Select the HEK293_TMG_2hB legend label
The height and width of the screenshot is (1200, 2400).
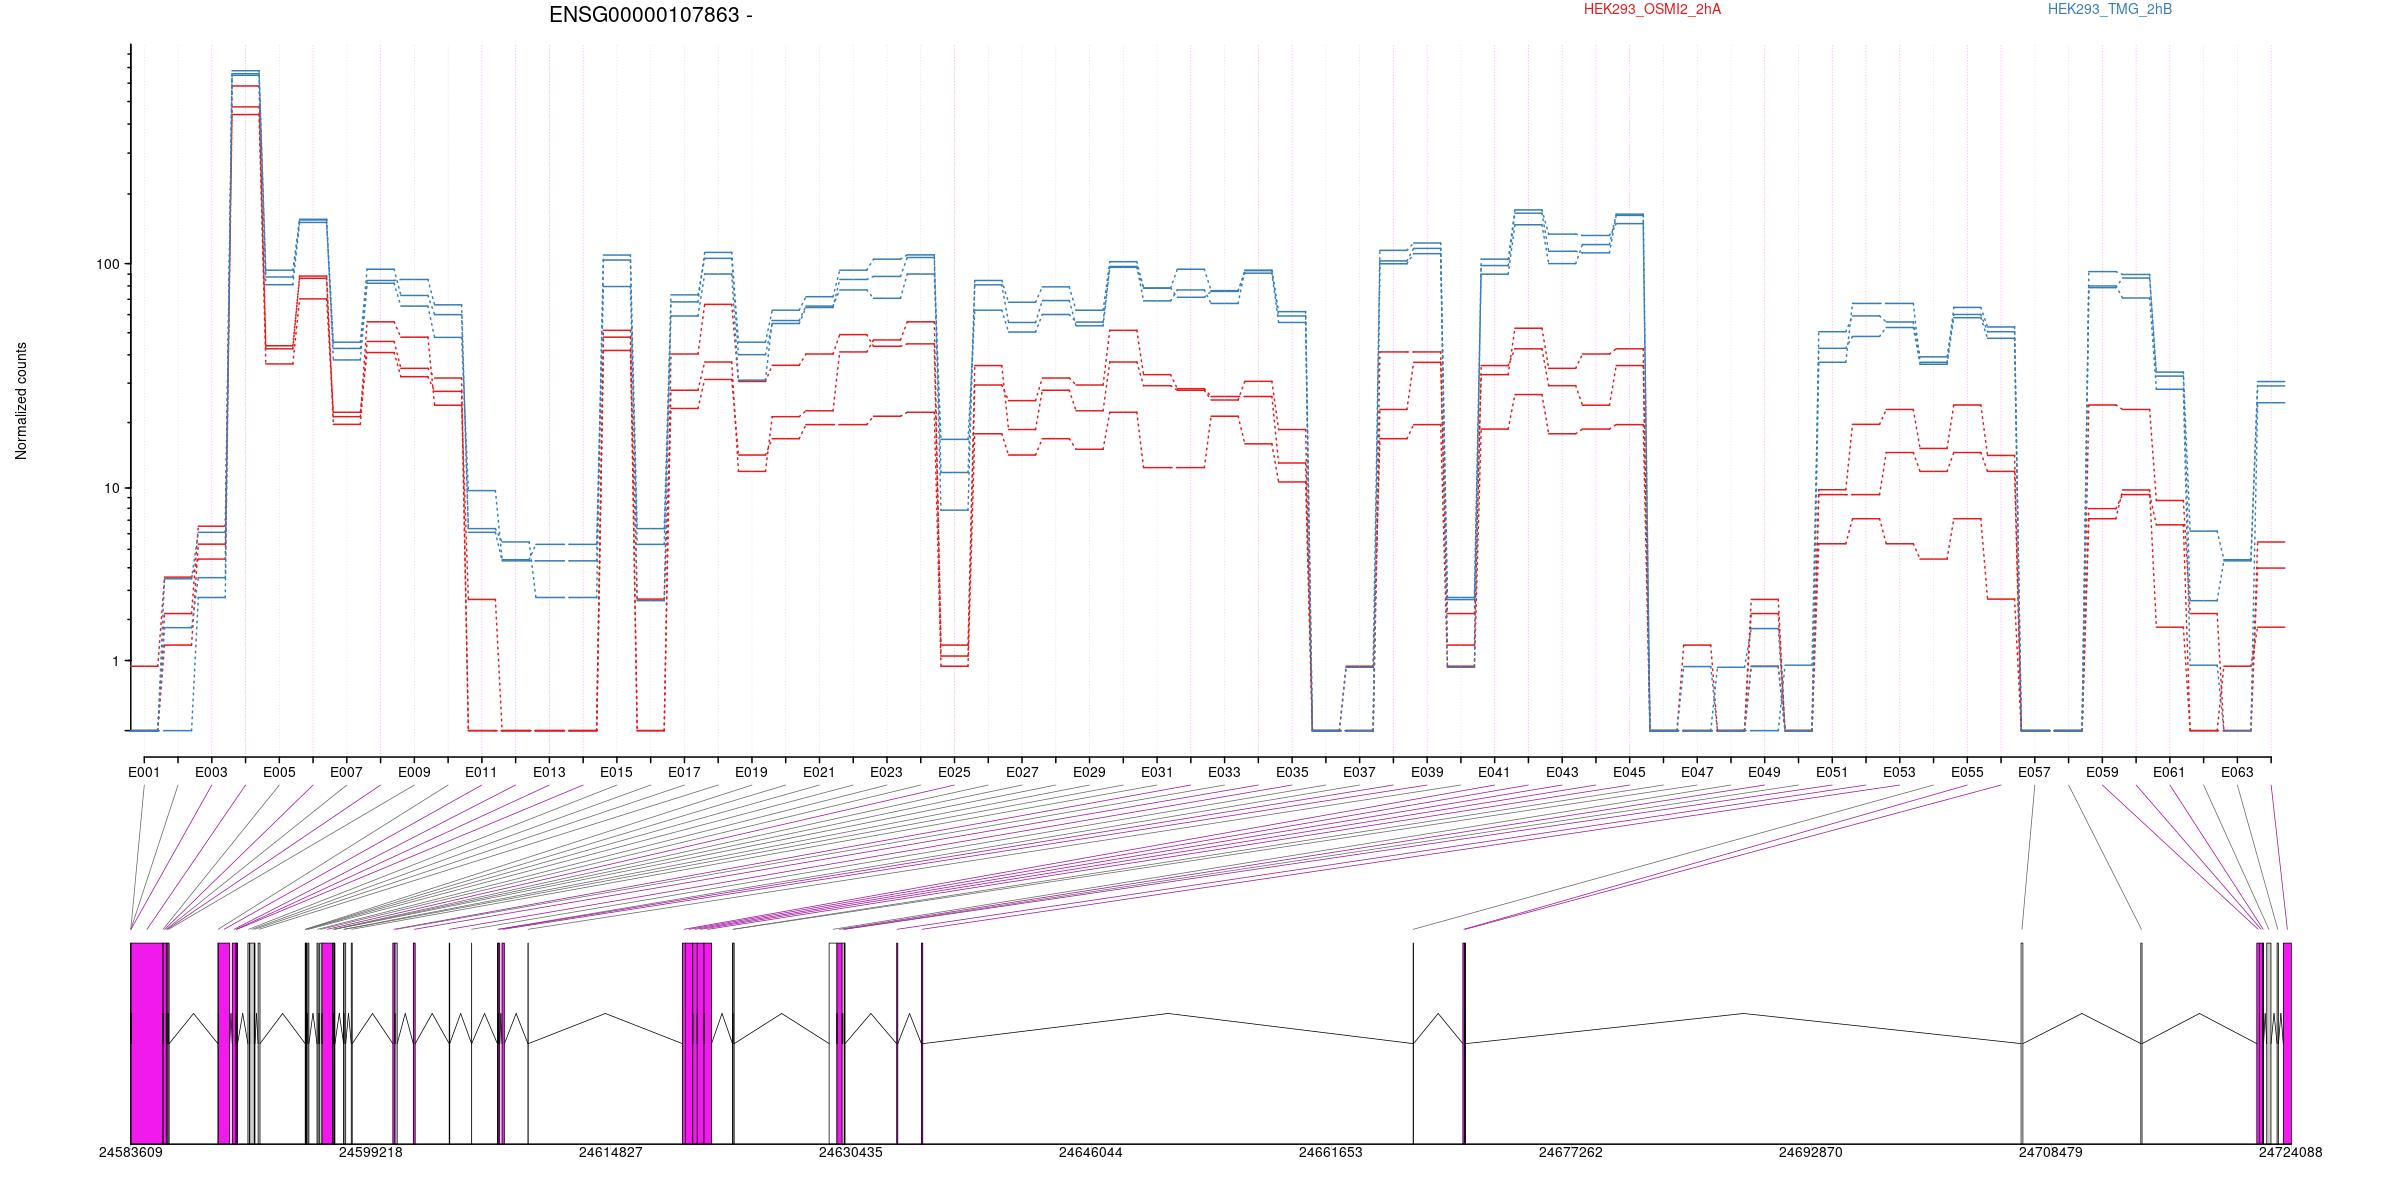click(2110, 9)
